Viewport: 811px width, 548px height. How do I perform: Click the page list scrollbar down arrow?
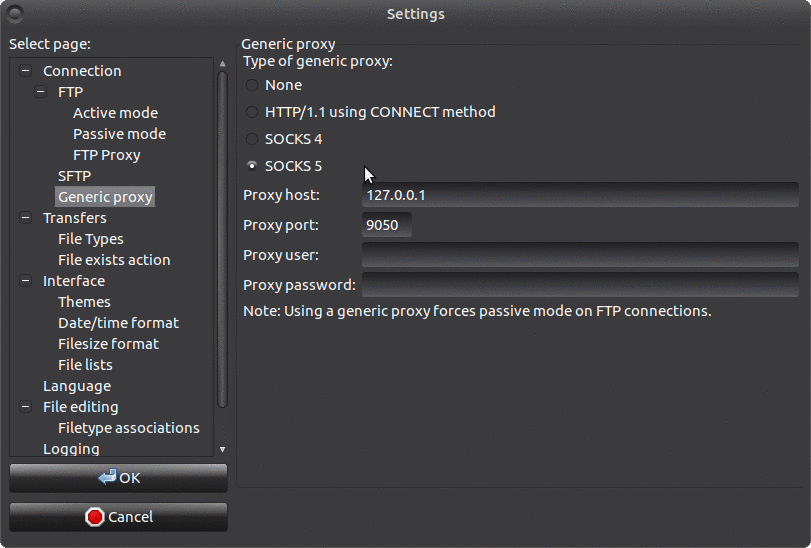click(x=222, y=450)
